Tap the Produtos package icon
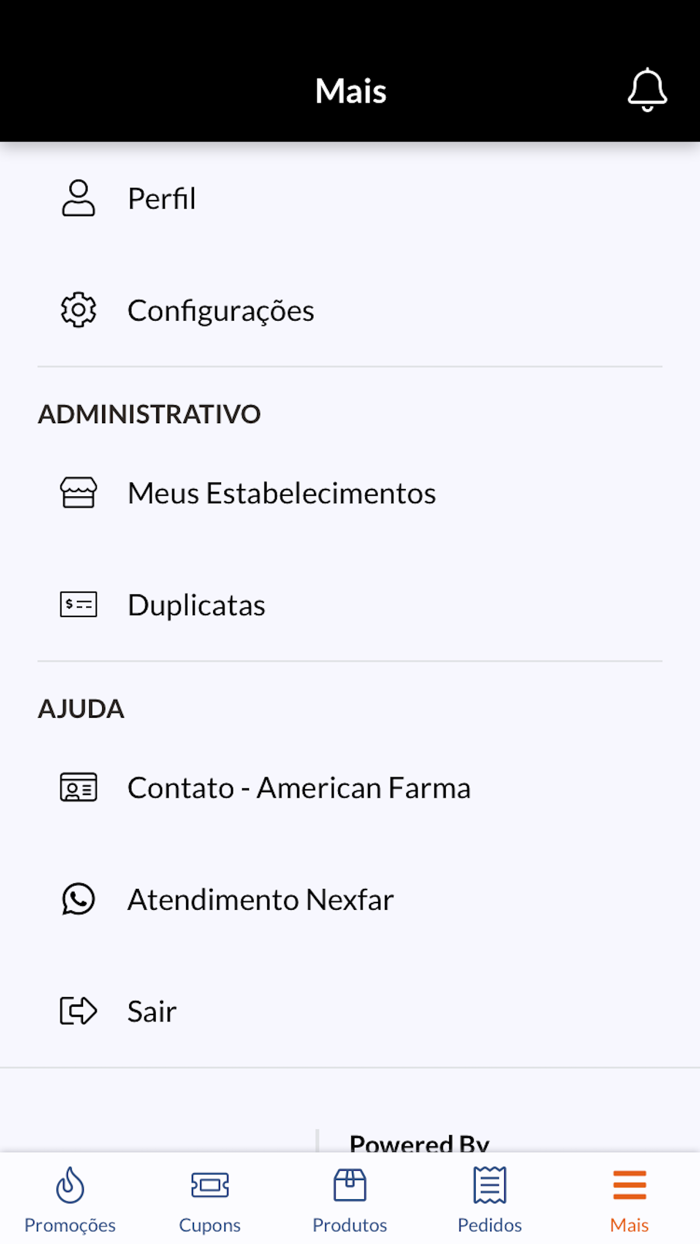This screenshot has height=1244, width=700. (349, 1185)
